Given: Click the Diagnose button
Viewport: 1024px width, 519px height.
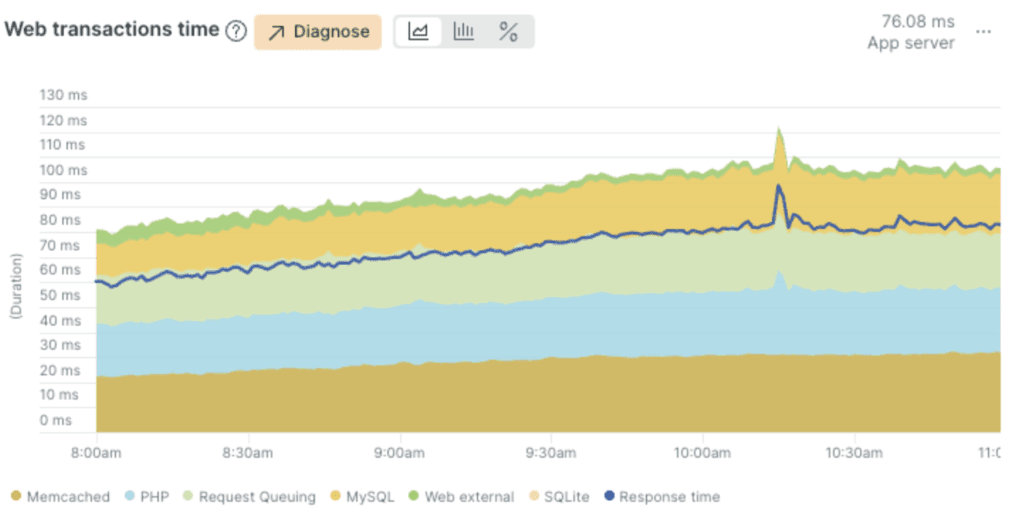Looking at the screenshot, I should point(317,31).
